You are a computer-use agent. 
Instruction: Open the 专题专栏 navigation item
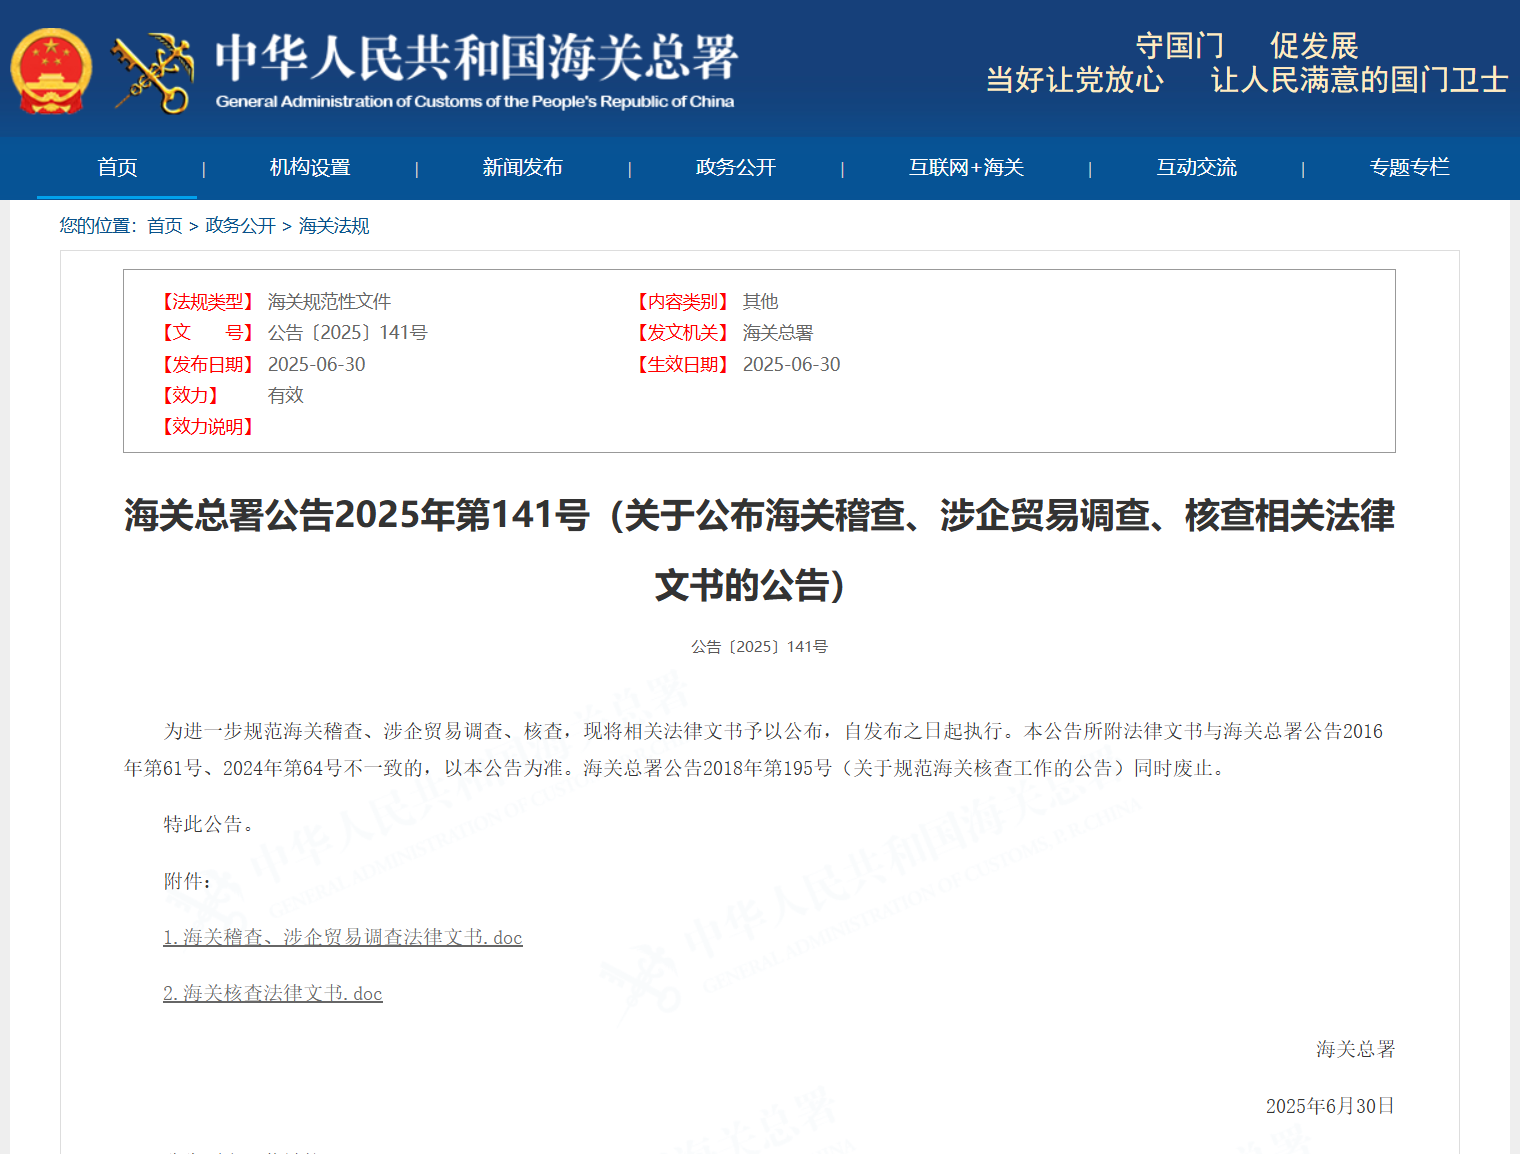click(x=1409, y=168)
